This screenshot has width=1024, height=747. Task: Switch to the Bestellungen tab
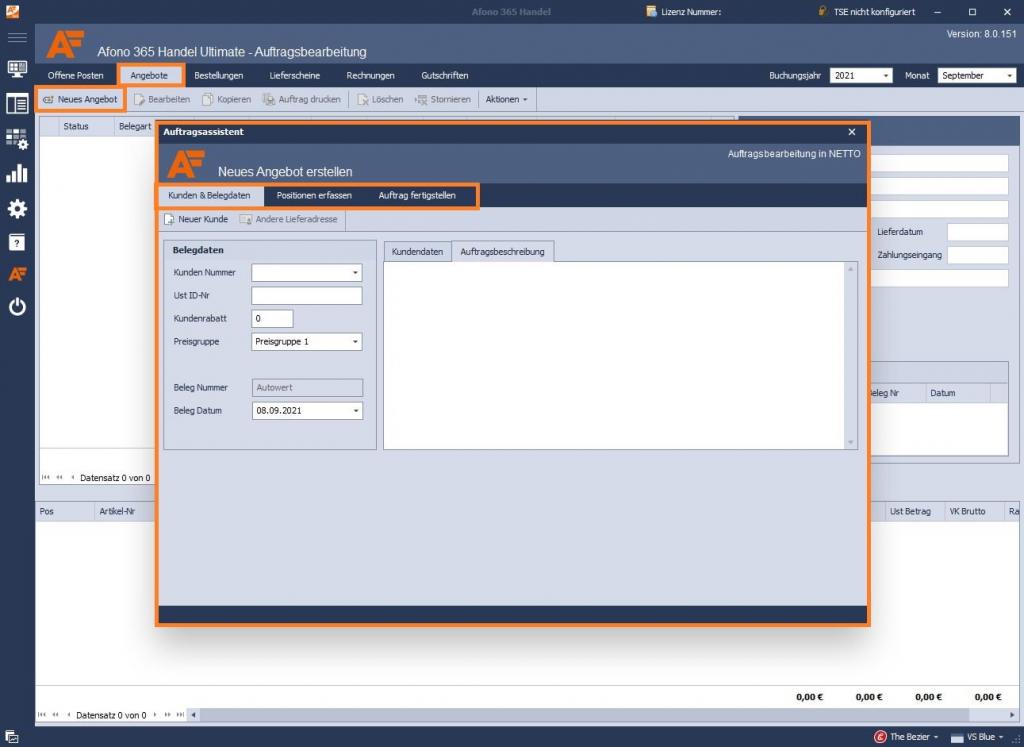coord(219,76)
